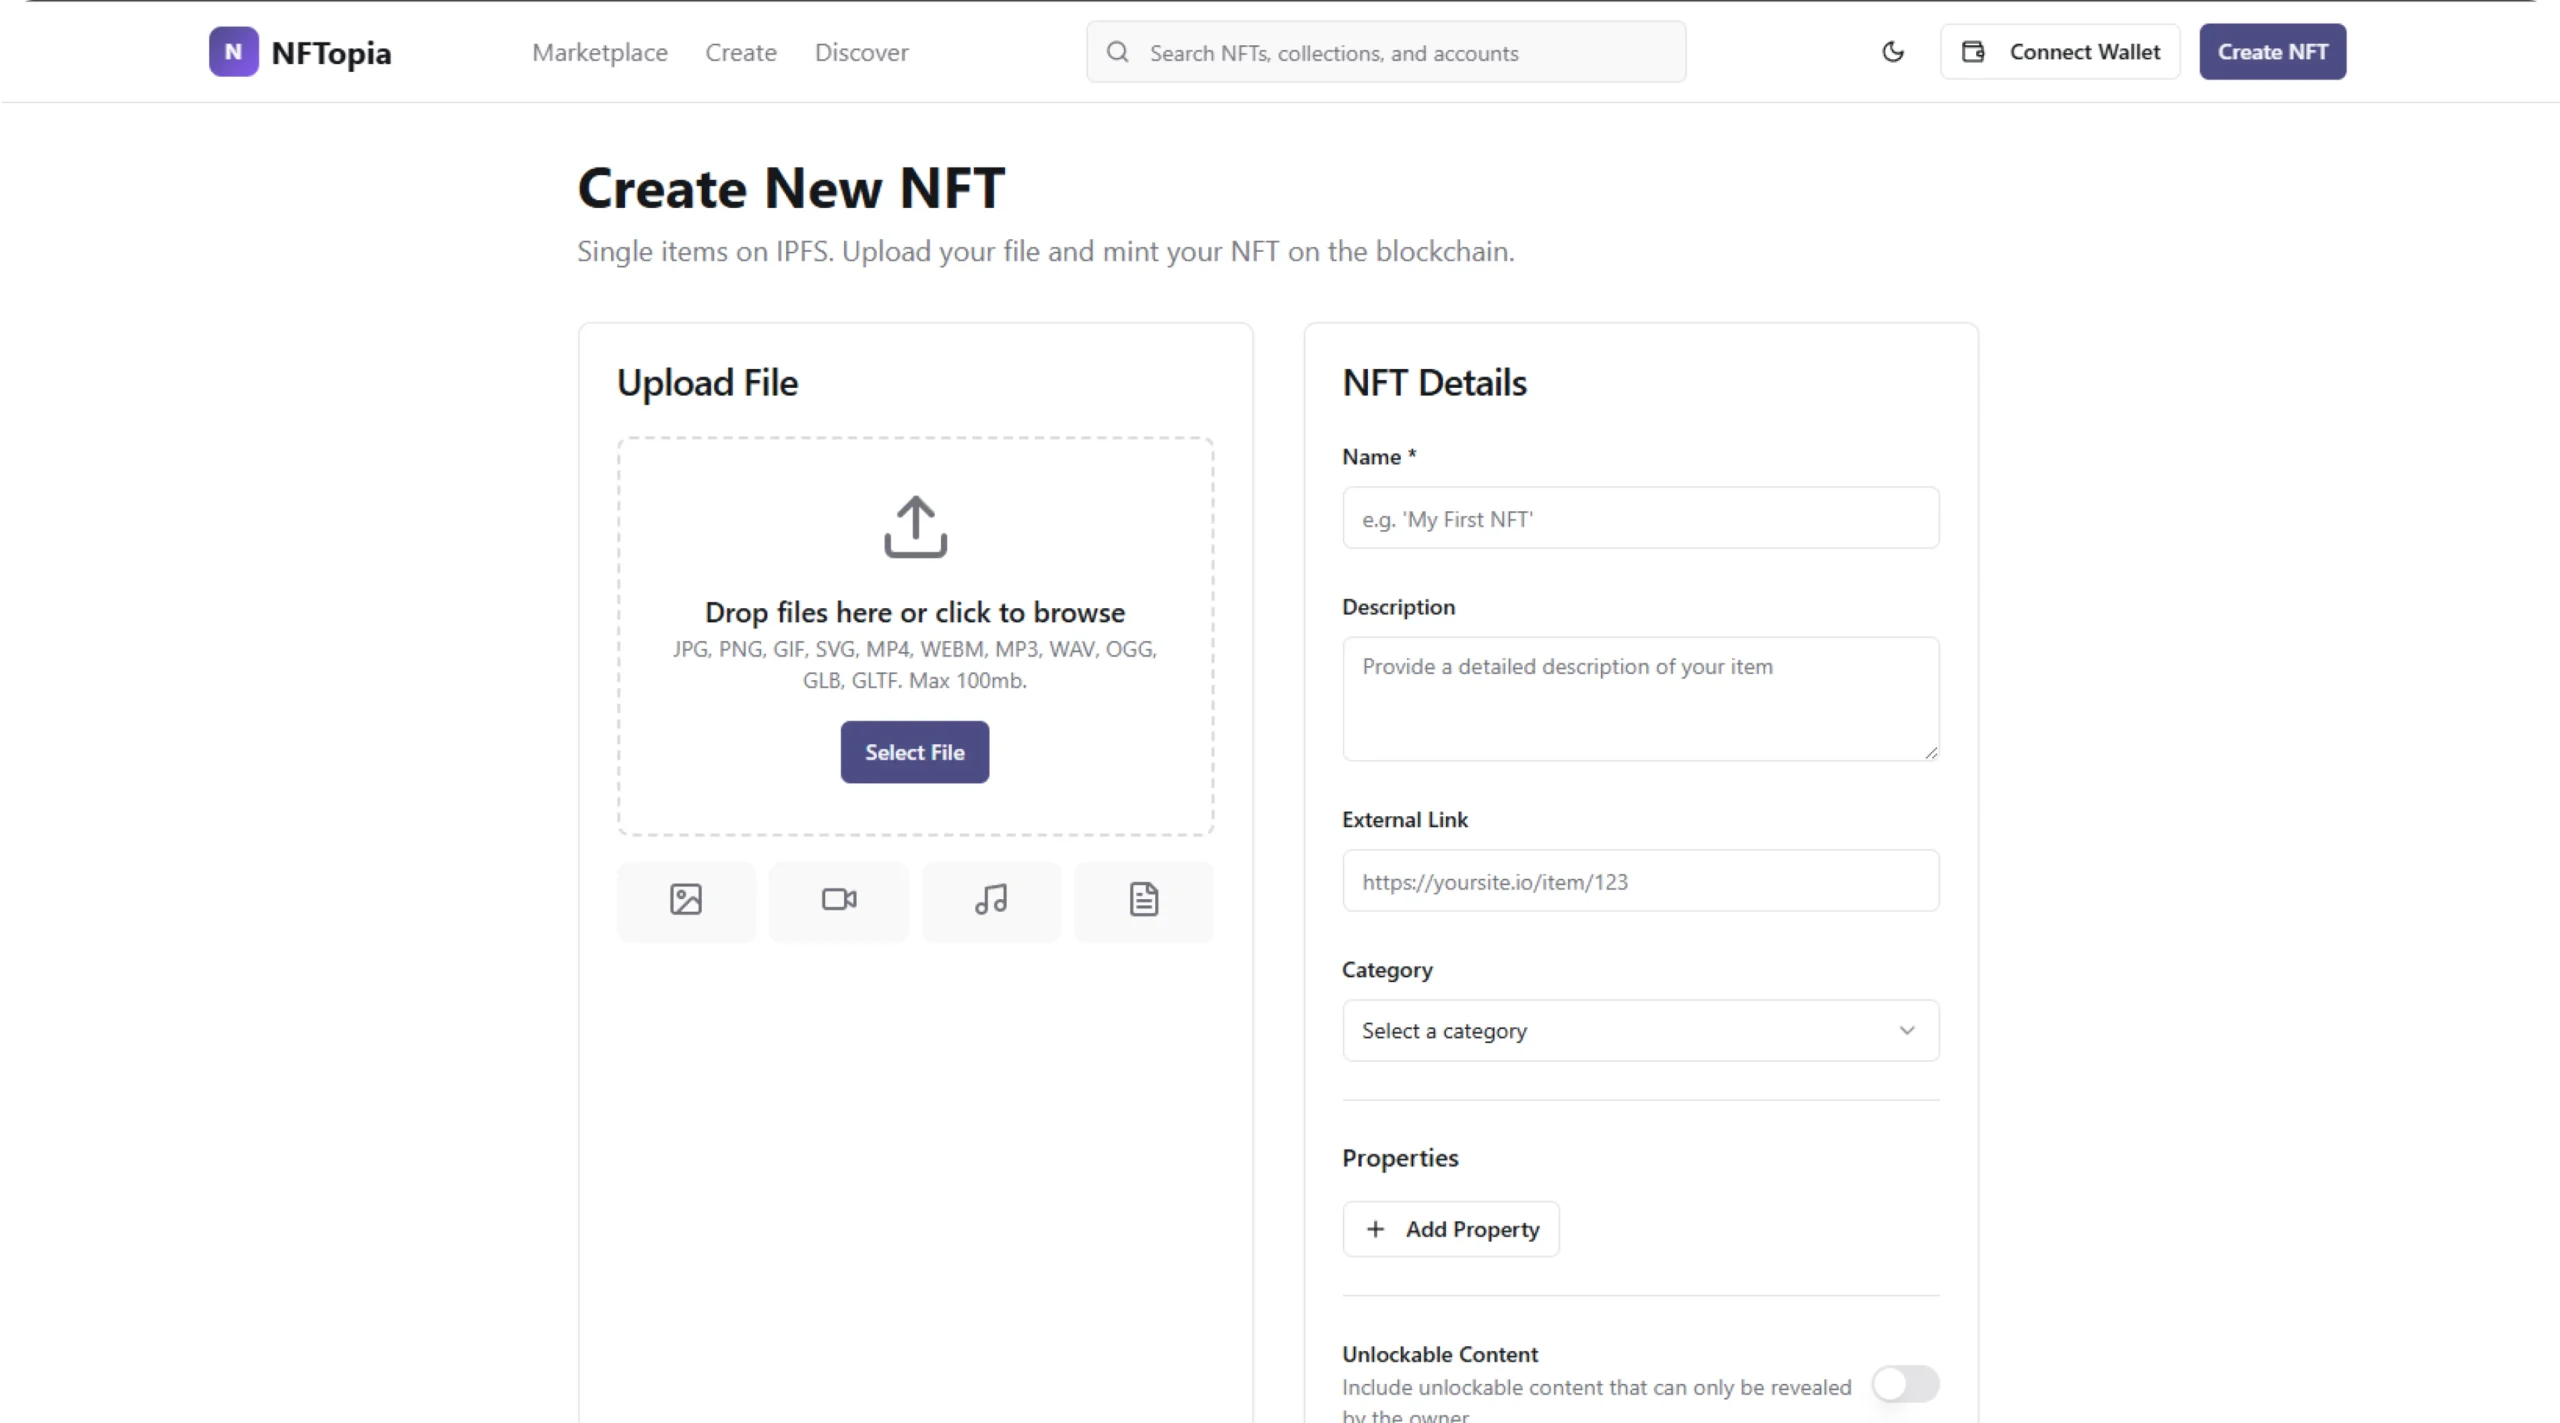Enable the Unlockable Content switch
Screen dimensions: 2560x1423
point(1905,1384)
